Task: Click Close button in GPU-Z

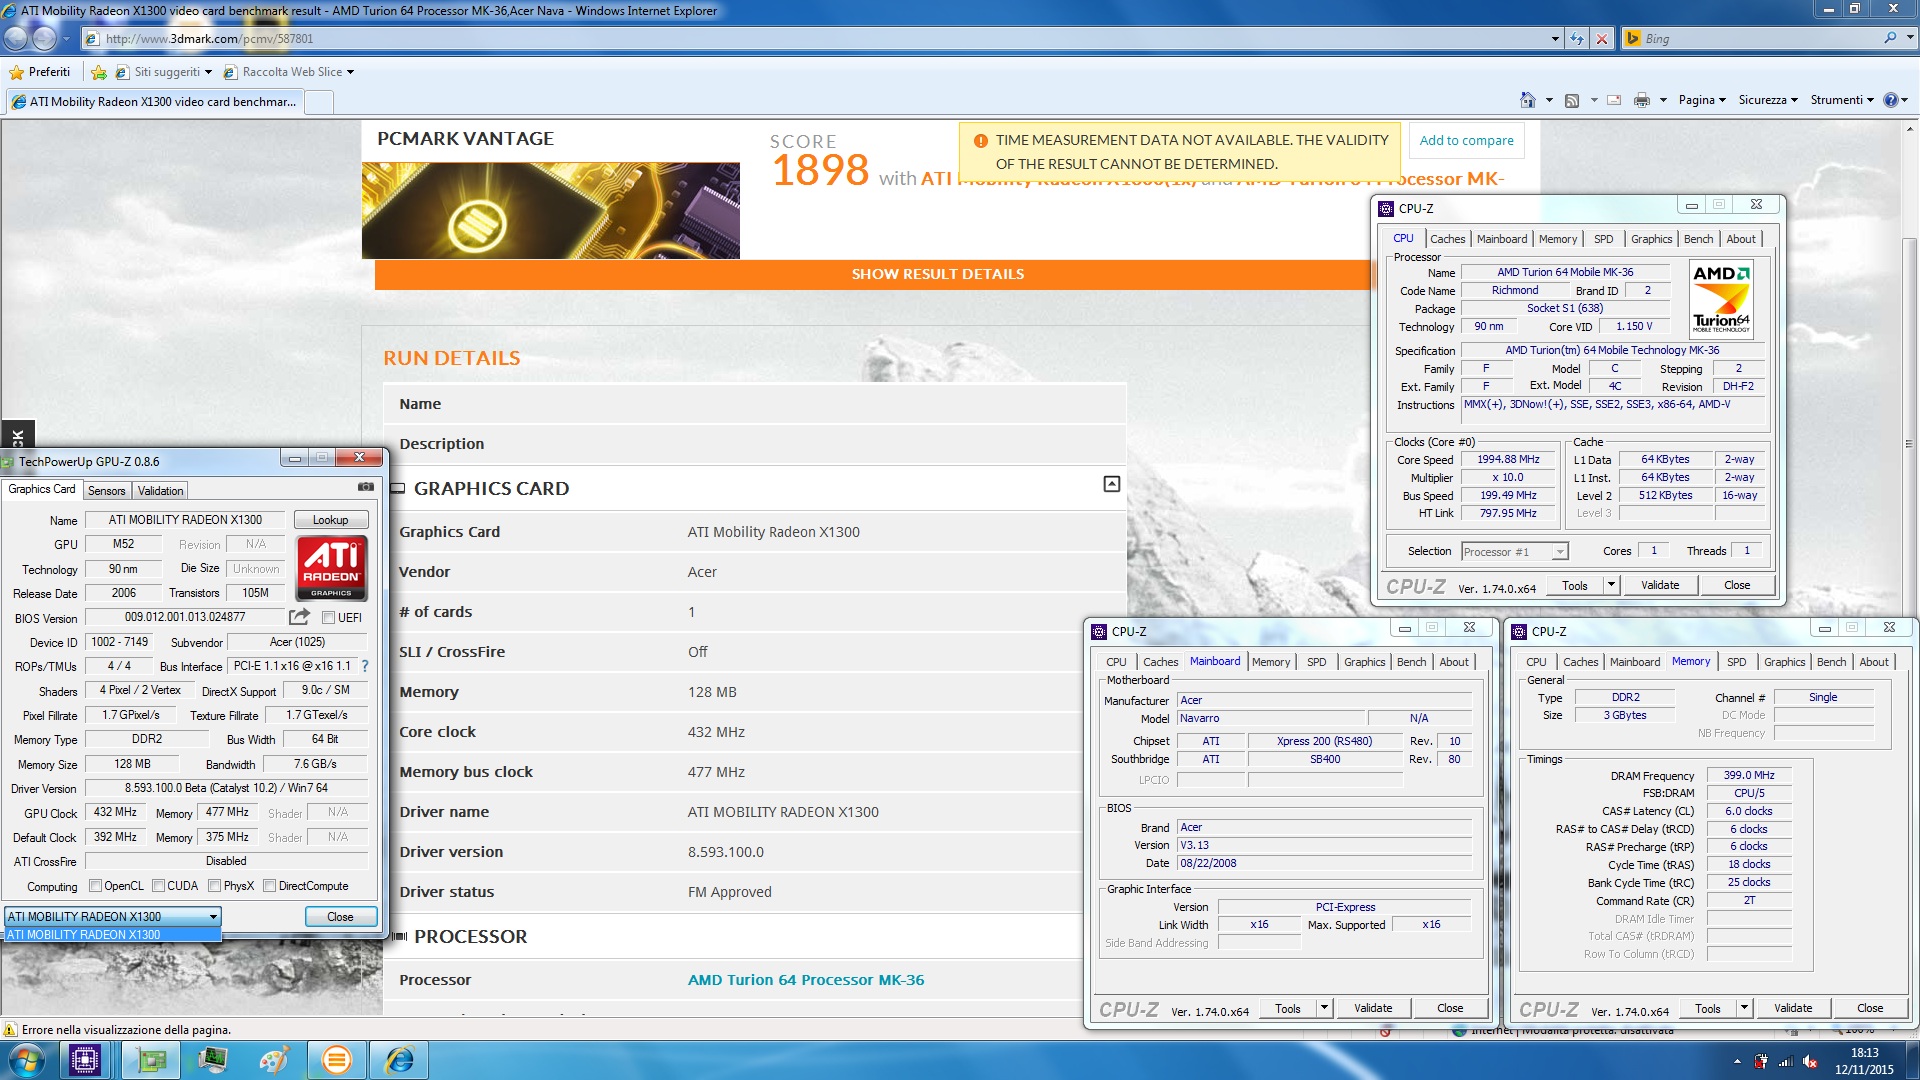Action: point(340,917)
